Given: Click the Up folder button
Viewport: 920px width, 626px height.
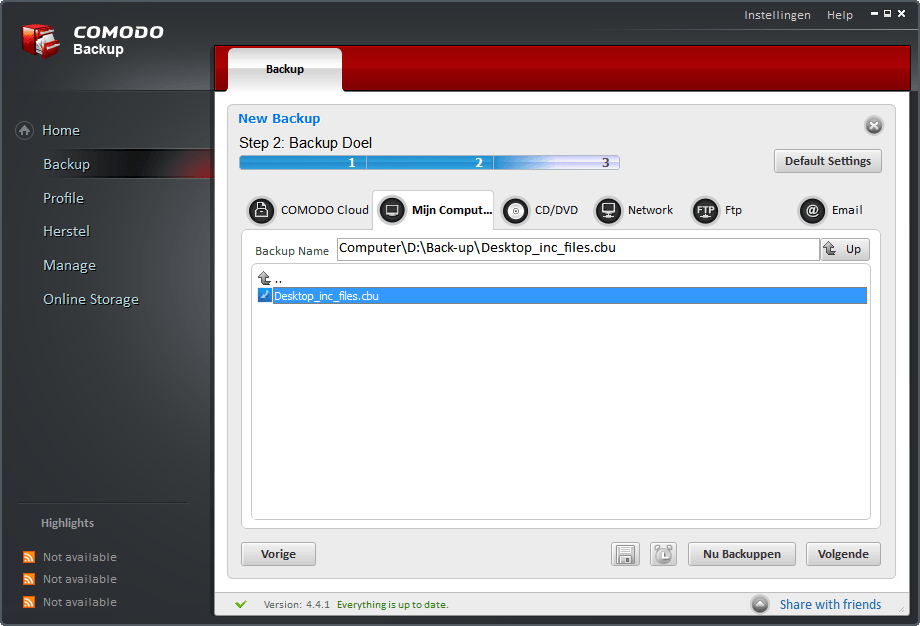Looking at the screenshot, I should click(x=845, y=249).
